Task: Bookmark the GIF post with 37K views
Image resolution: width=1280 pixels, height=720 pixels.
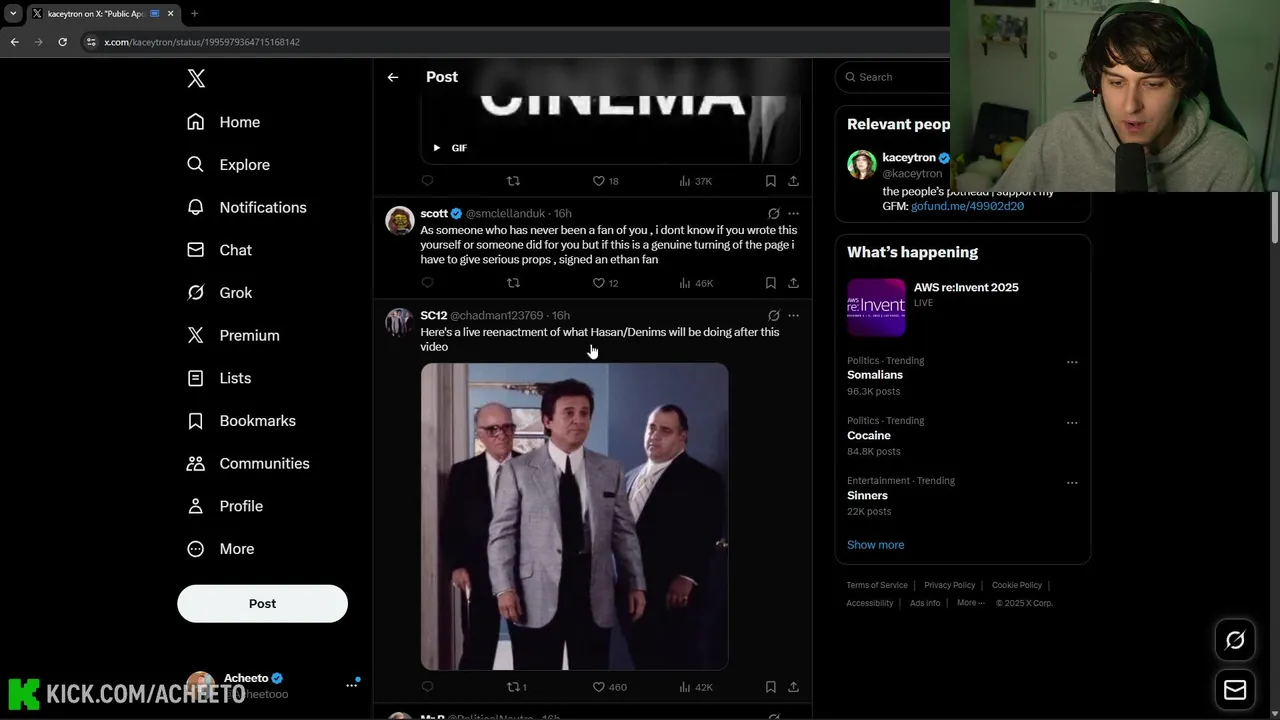Action: tap(770, 181)
